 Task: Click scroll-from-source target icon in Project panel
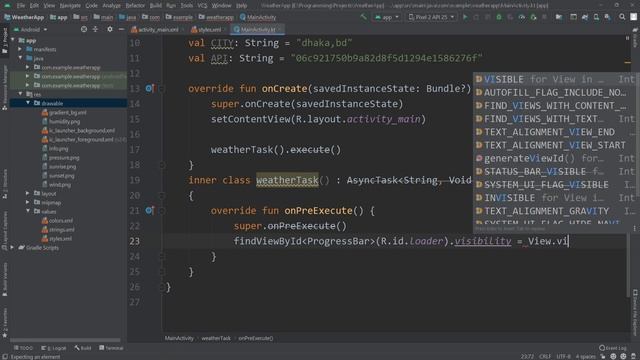(x=84, y=29)
